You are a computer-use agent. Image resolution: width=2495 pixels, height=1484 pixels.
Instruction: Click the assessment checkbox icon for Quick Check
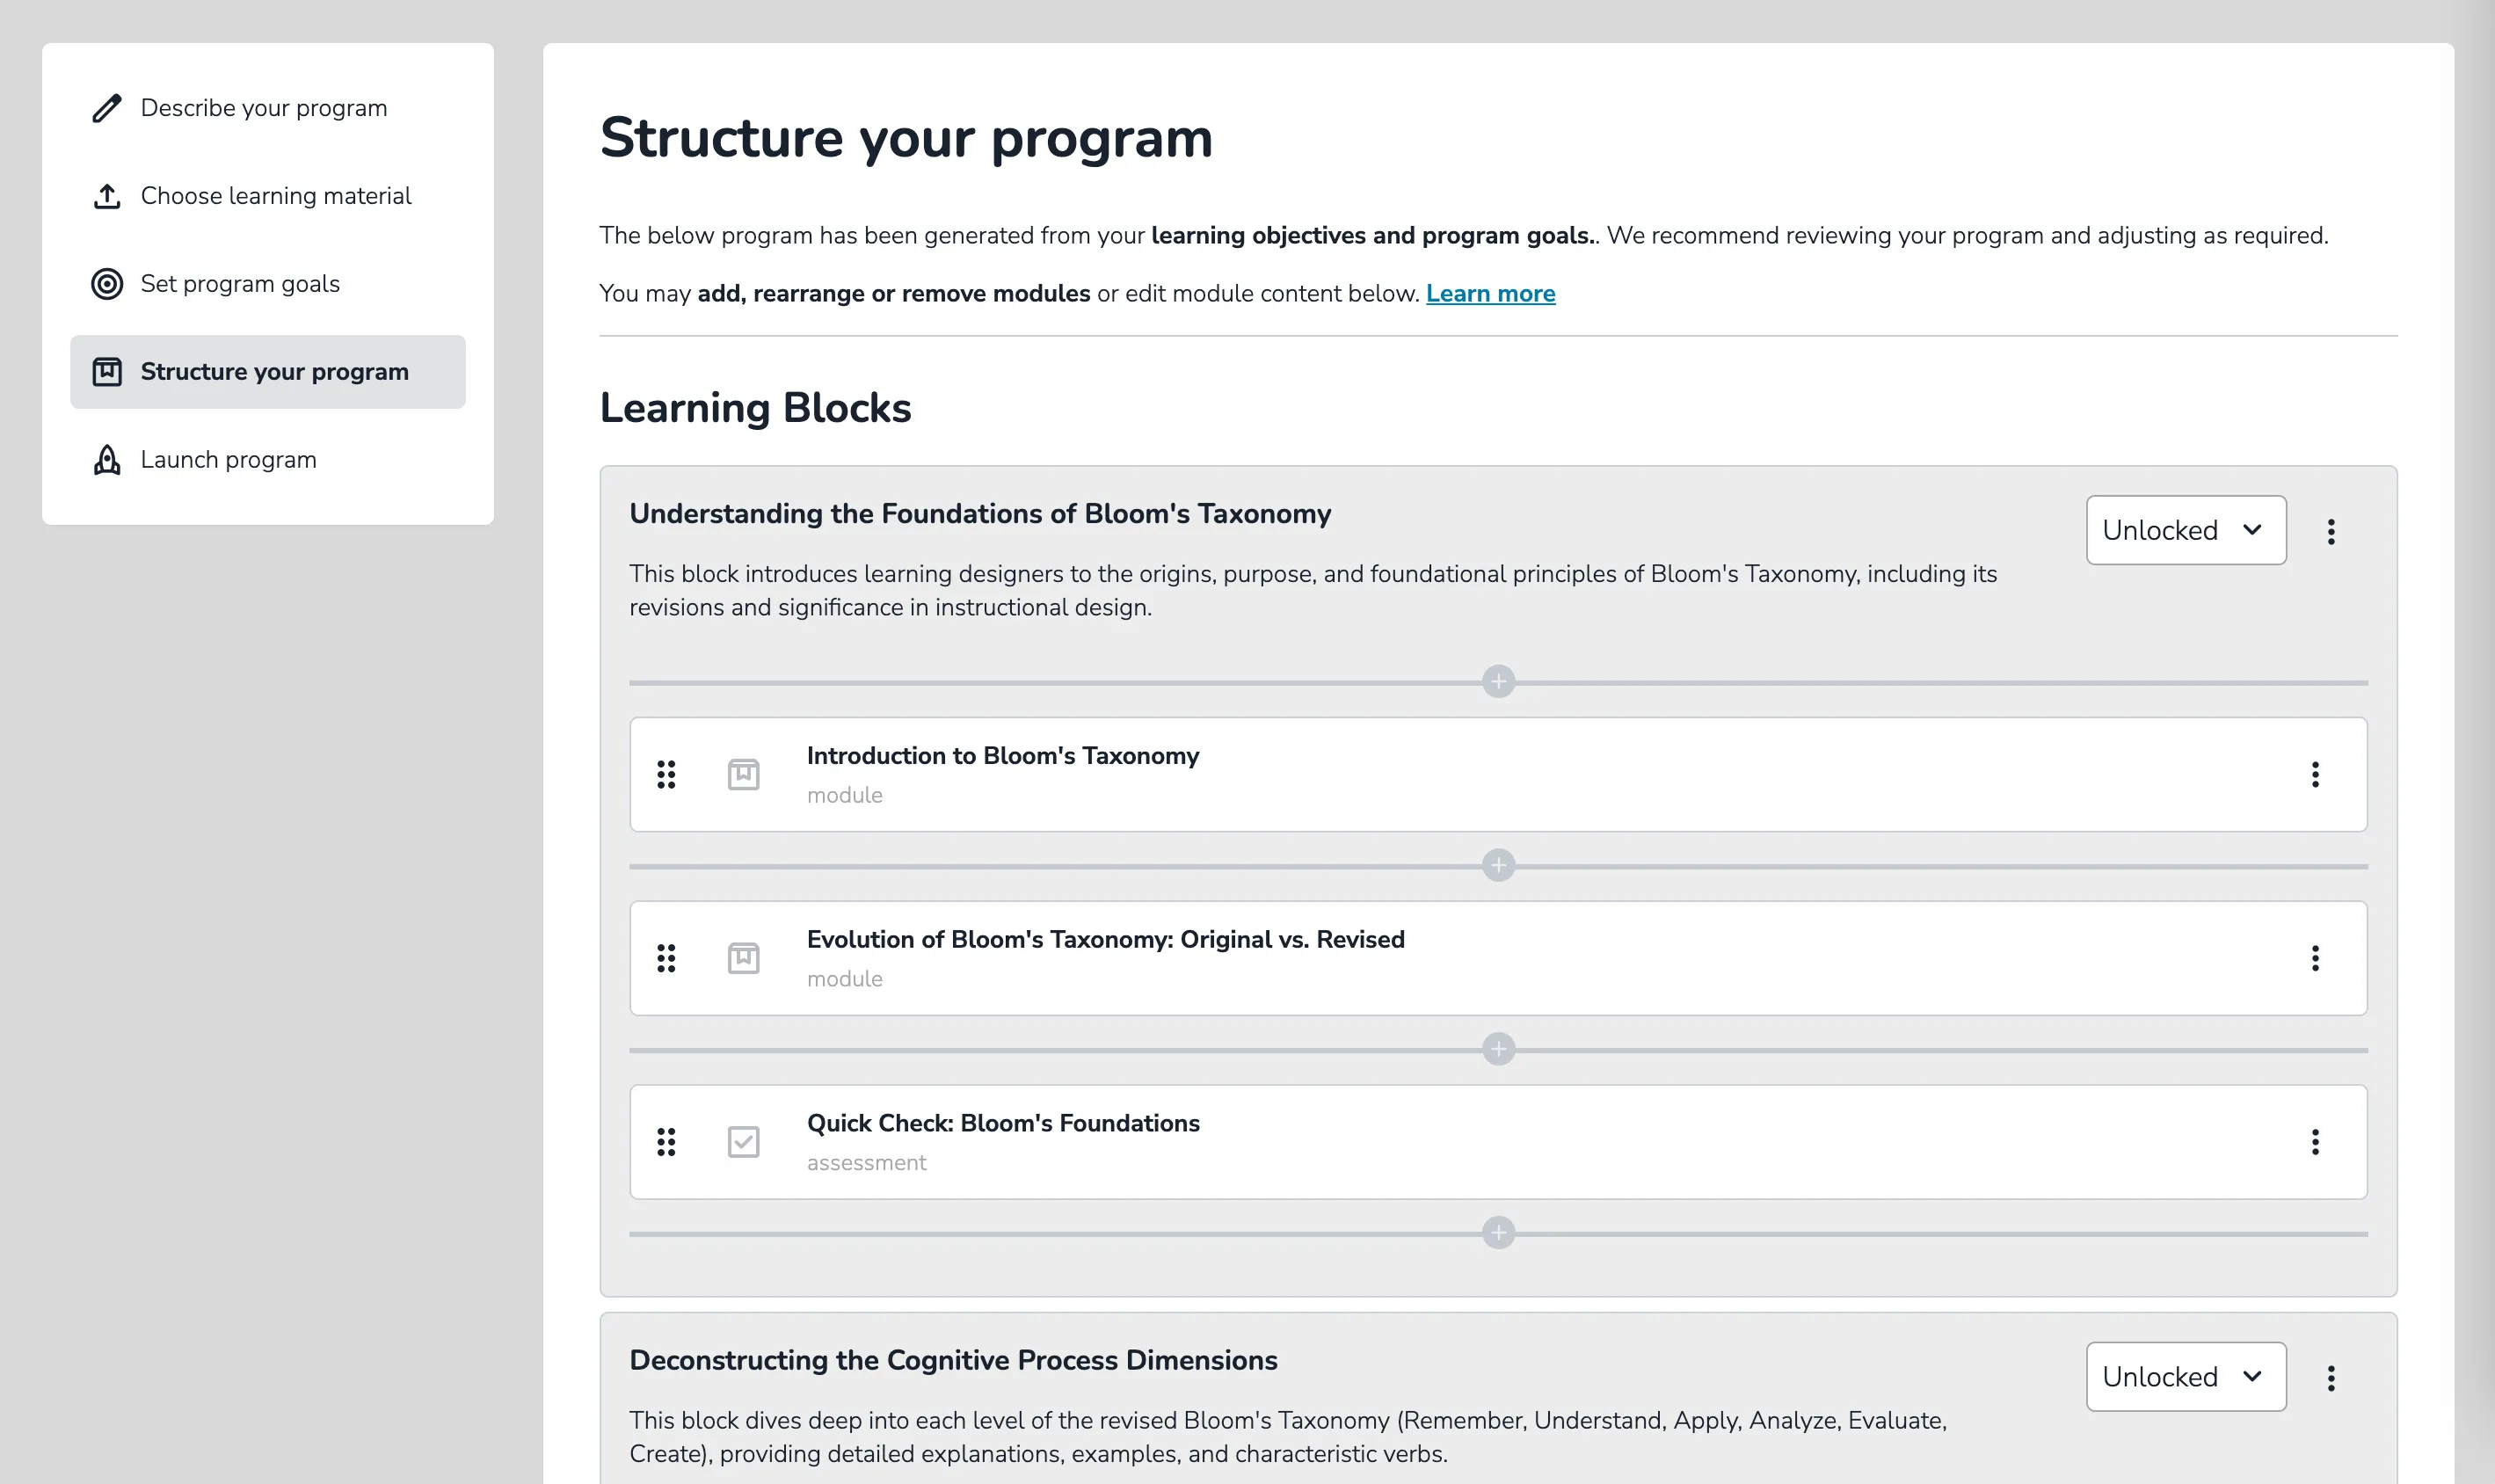(743, 1142)
